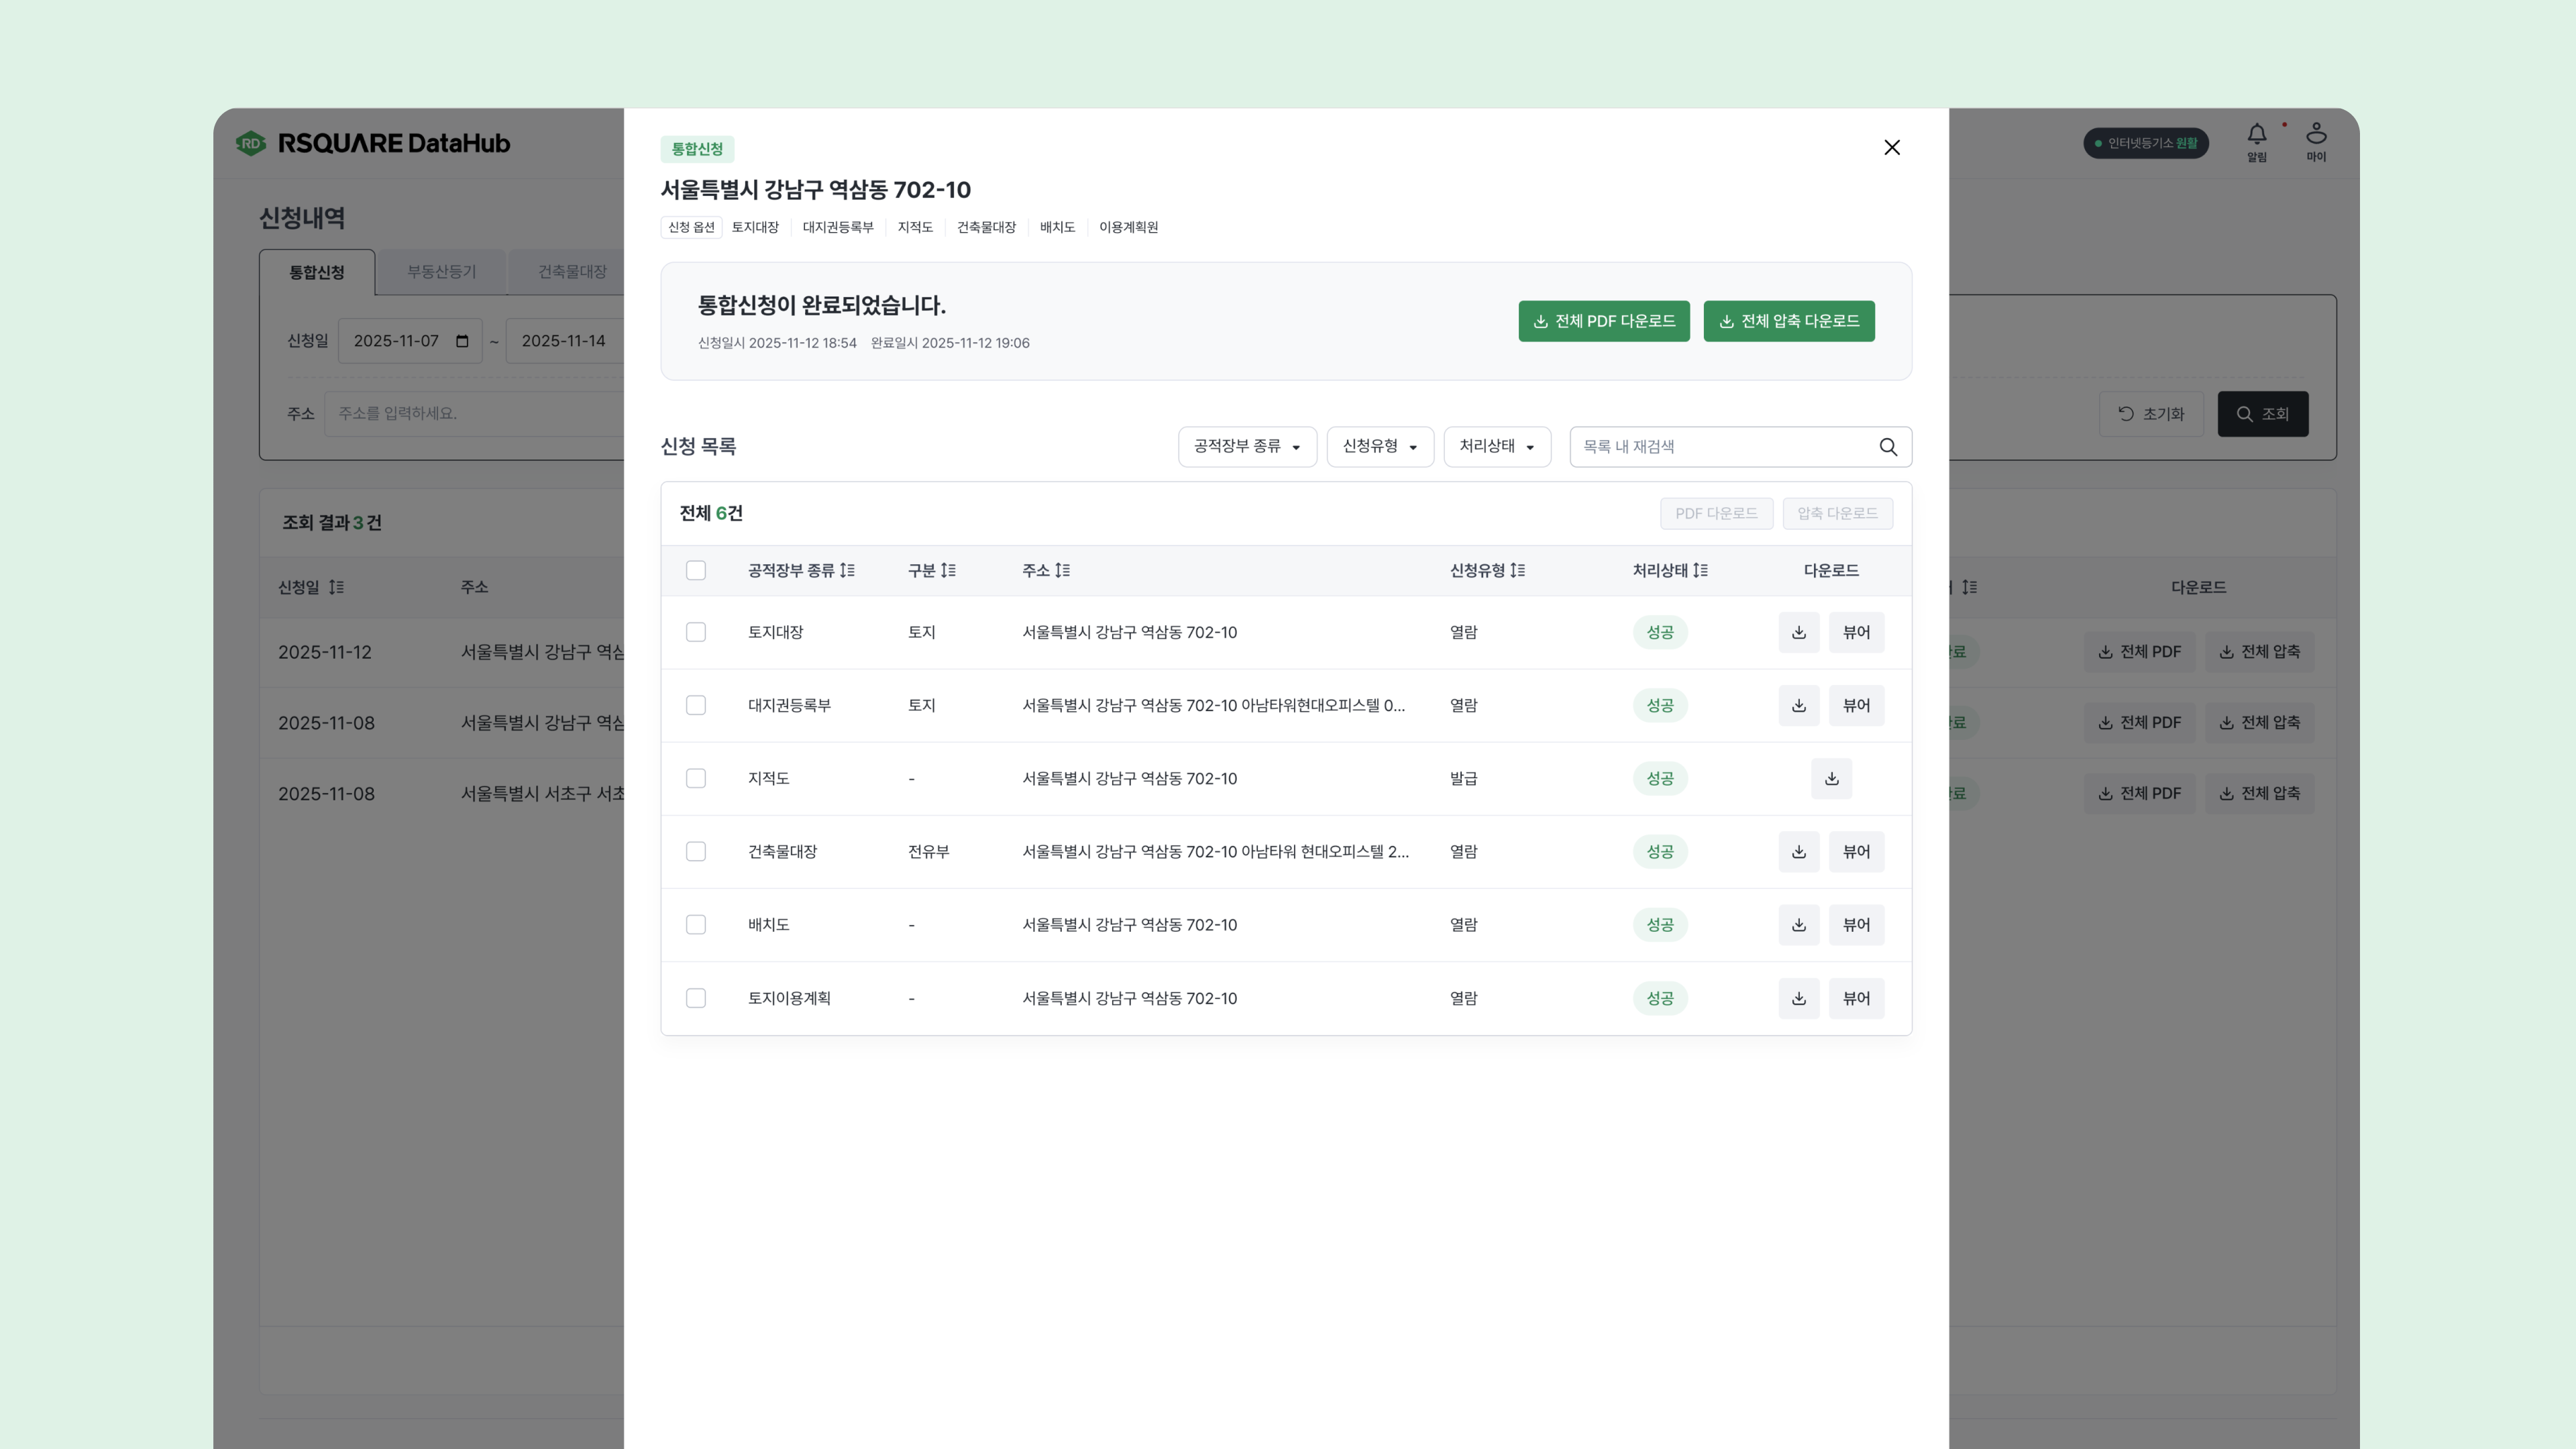Switch to the 통합신청 tab
This screenshot has width=2576, height=1449.
coord(317,272)
